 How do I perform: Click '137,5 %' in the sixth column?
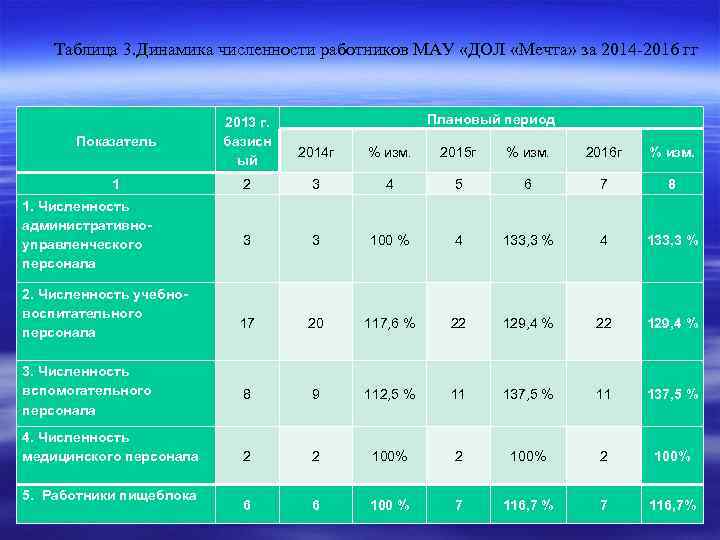click(528, 394)
